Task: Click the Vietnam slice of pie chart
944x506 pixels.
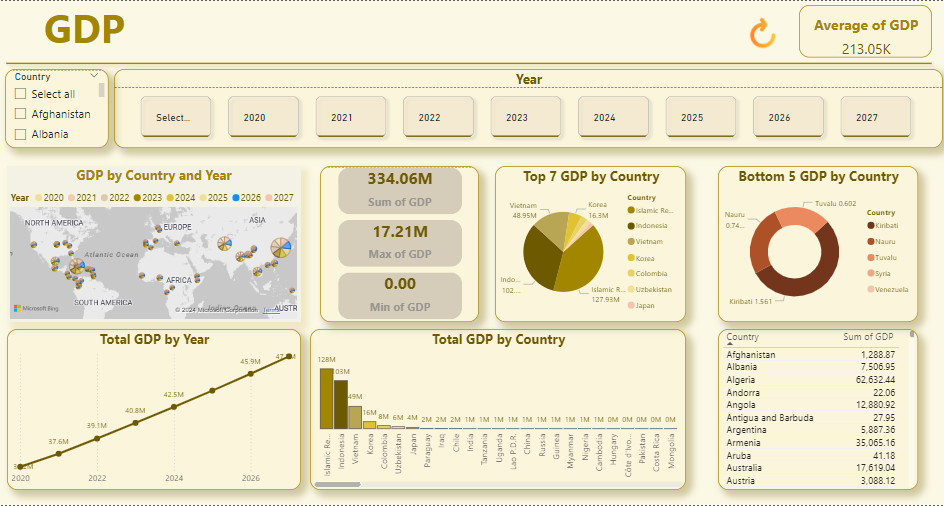Action: [x=551, y=226]
